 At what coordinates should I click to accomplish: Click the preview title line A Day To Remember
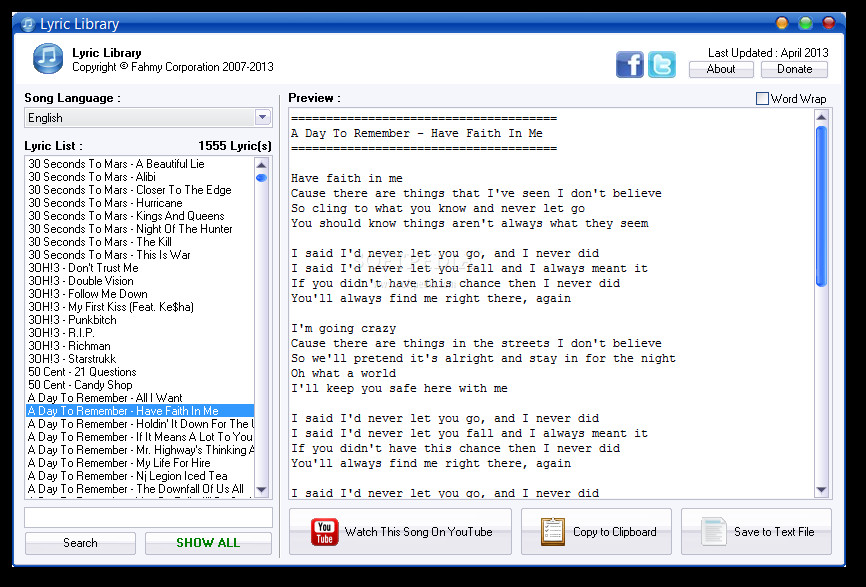pos(417,133)
